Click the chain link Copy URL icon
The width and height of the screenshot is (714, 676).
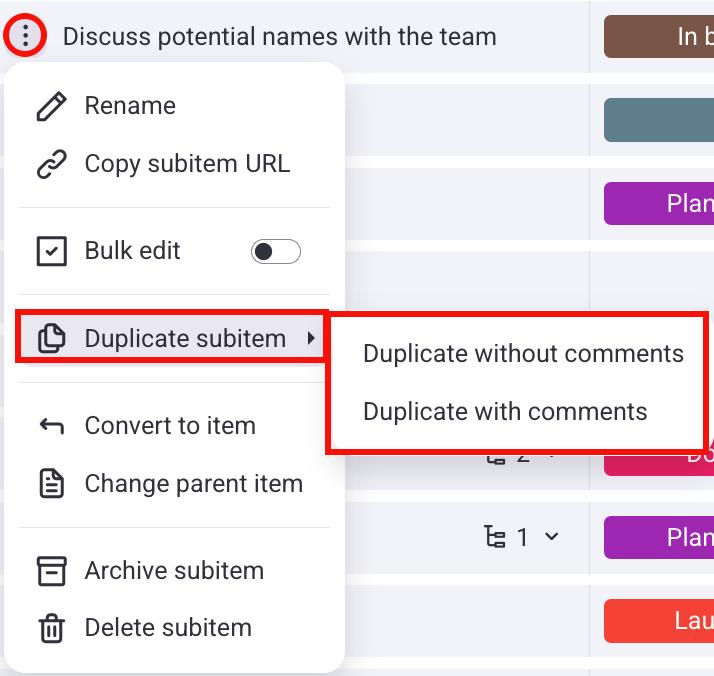[51, 164]
